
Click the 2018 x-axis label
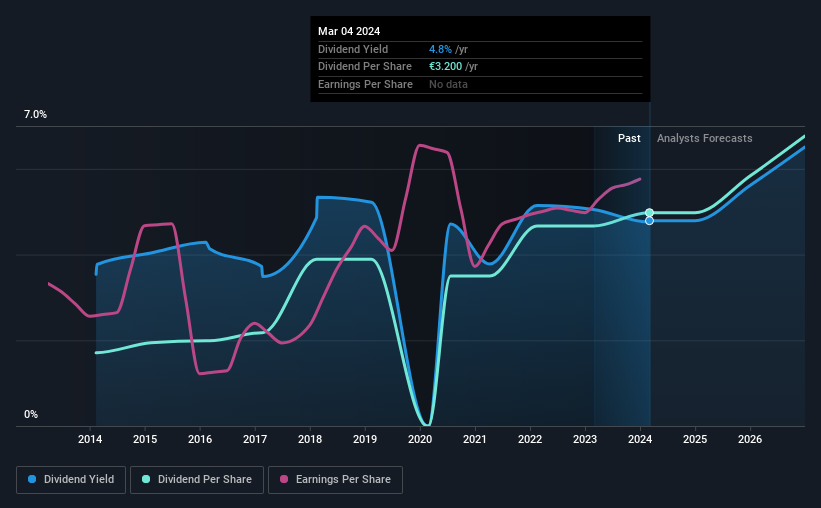310,439
